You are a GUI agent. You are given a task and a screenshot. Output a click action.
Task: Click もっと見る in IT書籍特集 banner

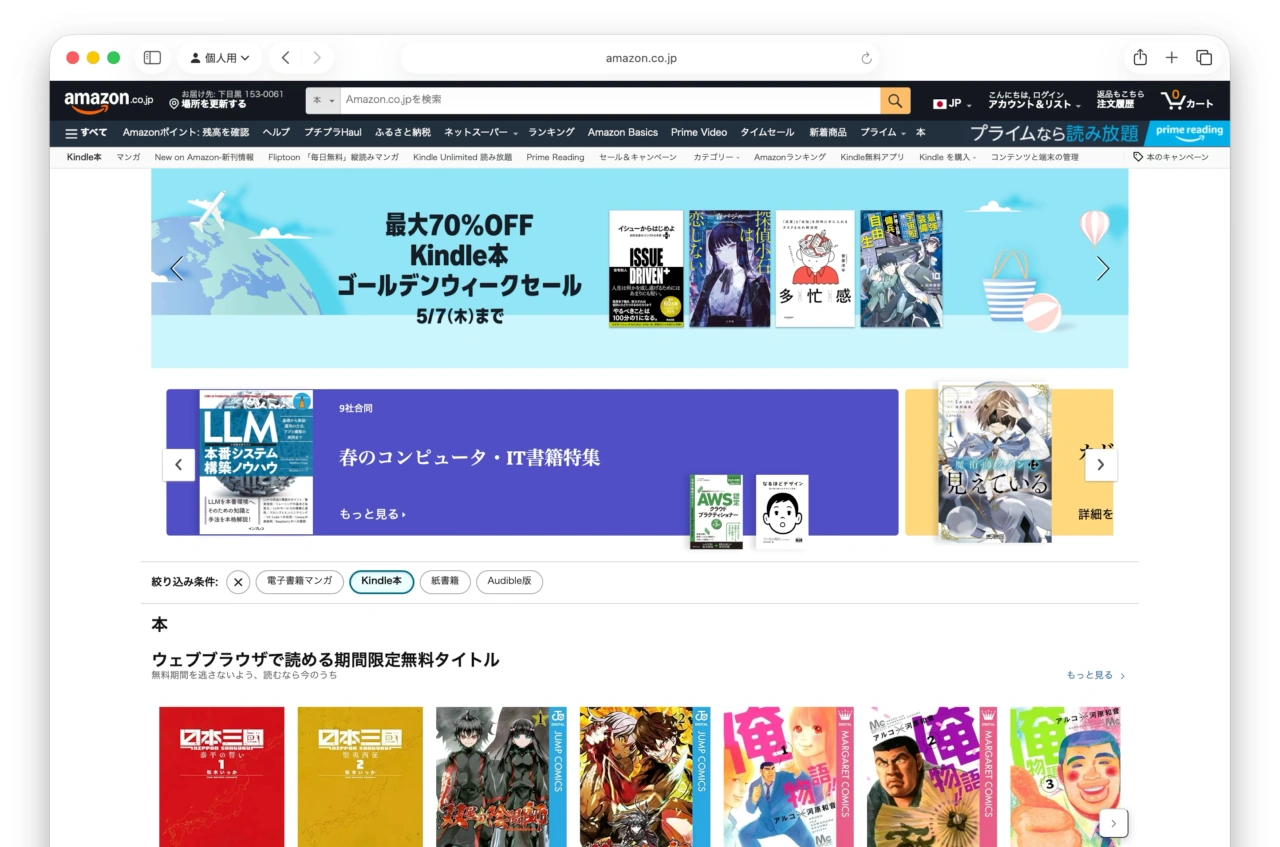click(x=372, y=514)
